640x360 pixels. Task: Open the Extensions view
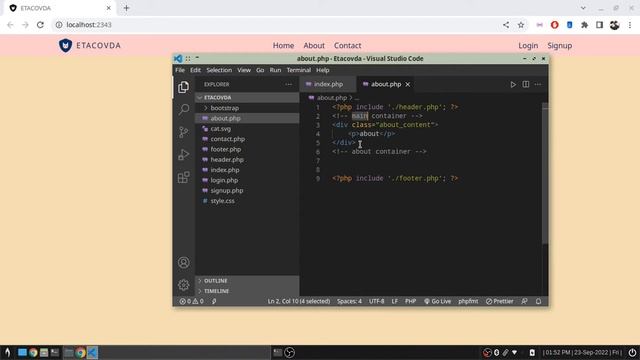184,177
